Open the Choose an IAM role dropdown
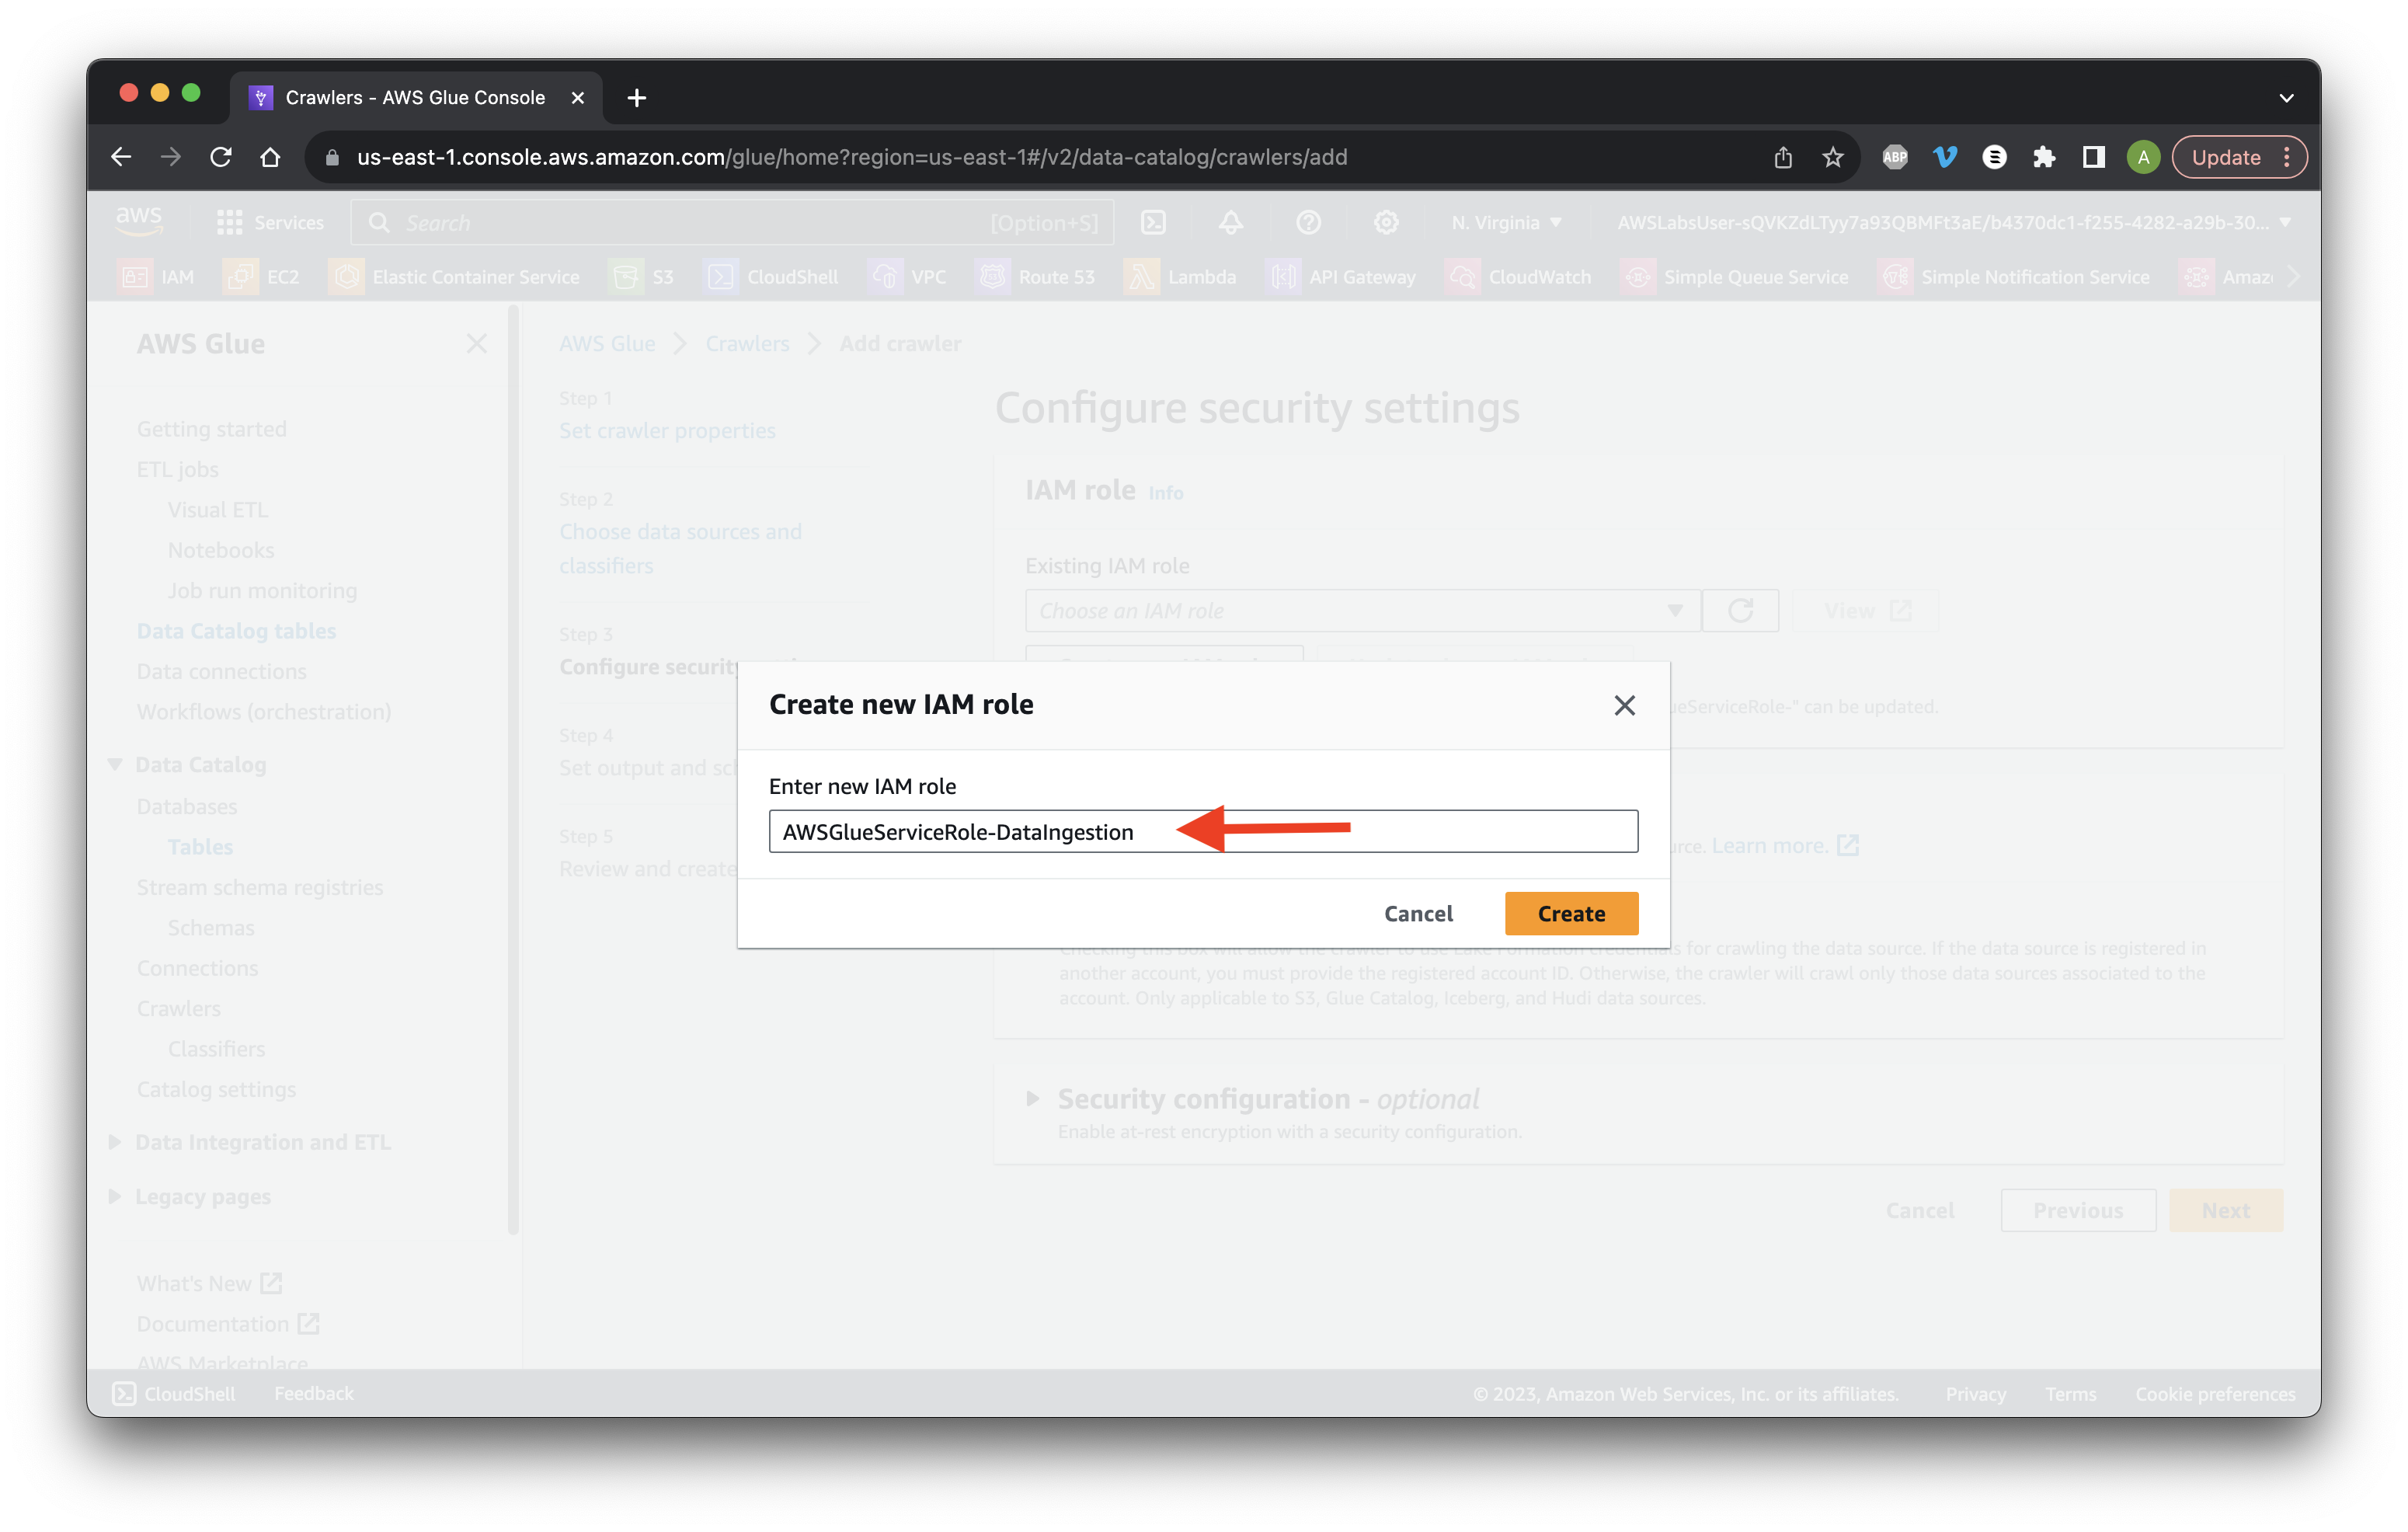 coord(1362,610)
